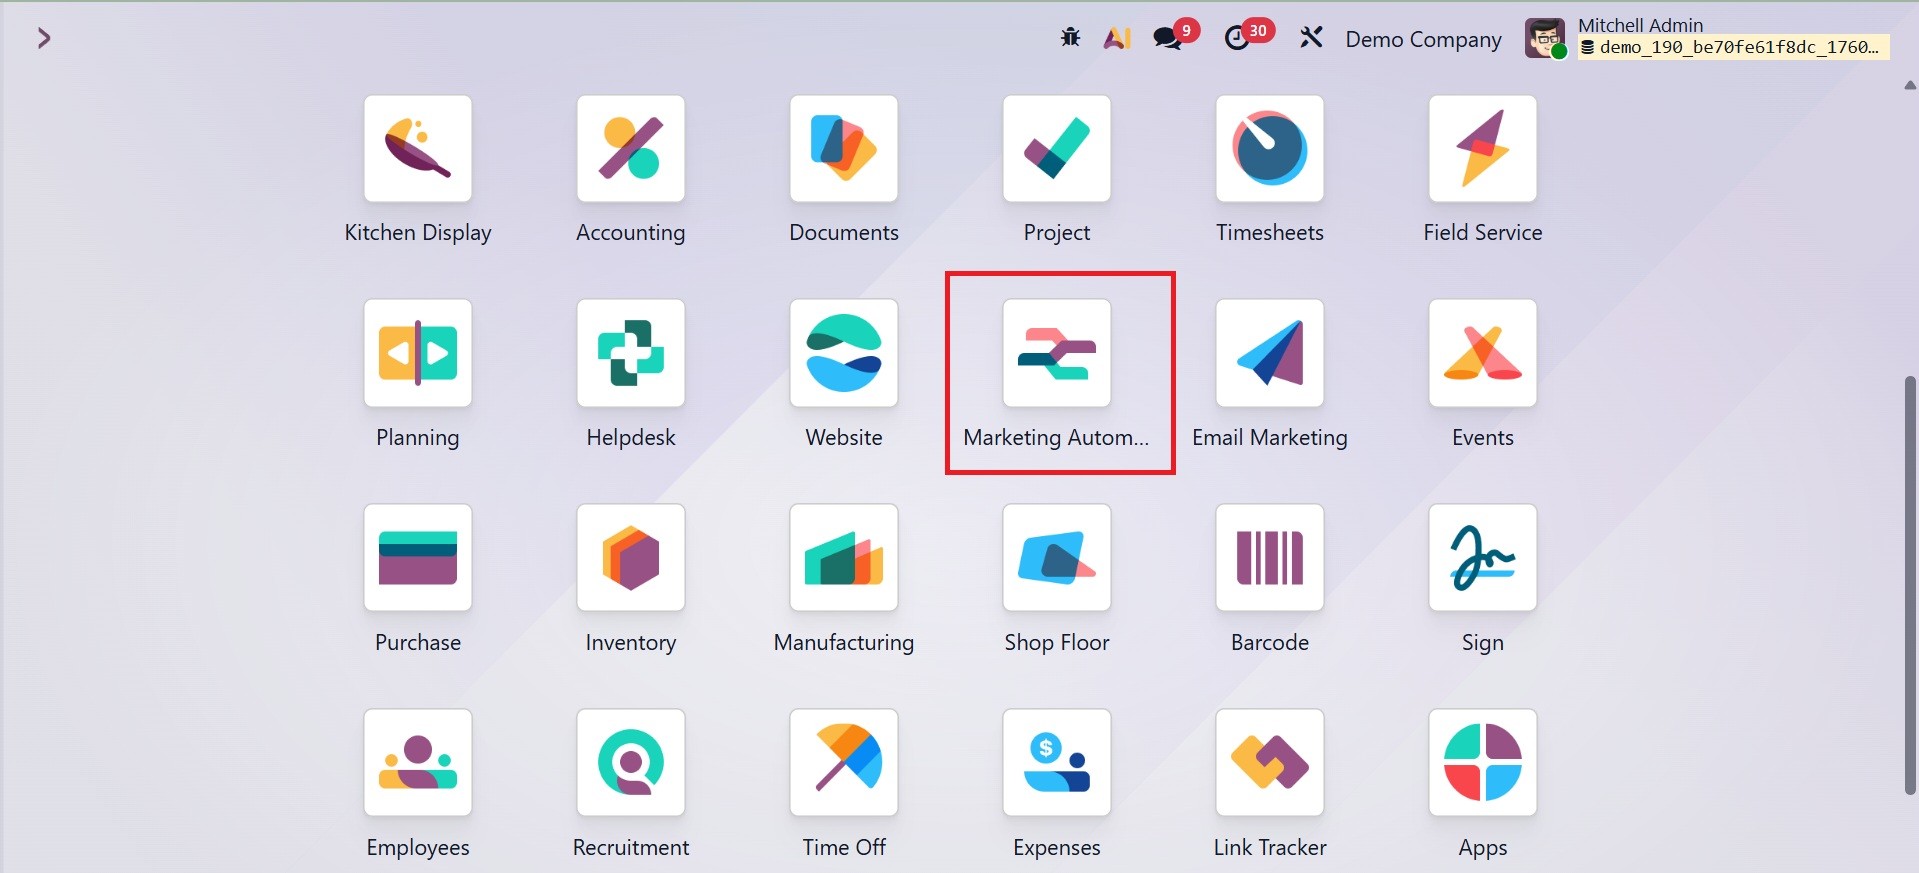Open the Planning app

point(418,353)
